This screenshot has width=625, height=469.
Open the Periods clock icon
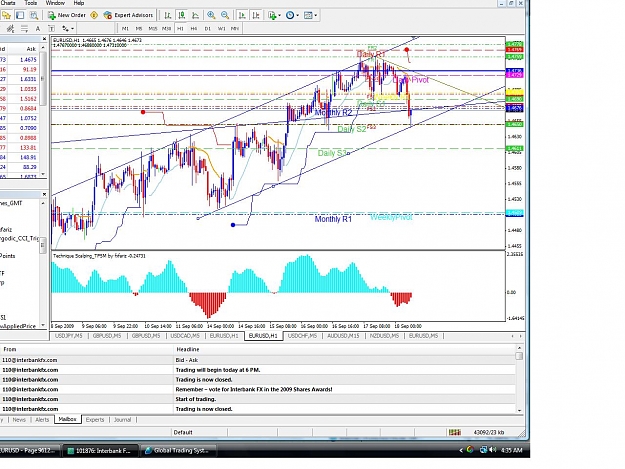coord(290,15)
